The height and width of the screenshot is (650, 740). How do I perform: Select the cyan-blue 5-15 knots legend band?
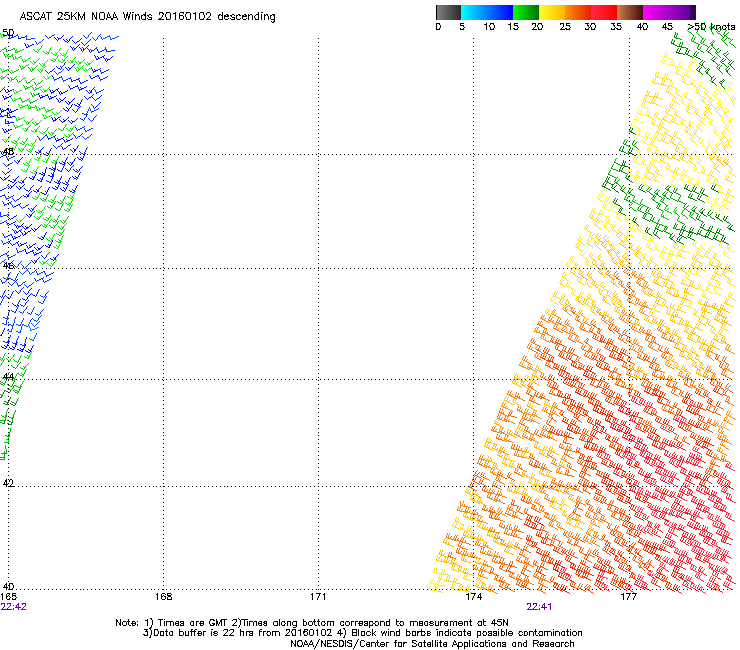[487, 12]
